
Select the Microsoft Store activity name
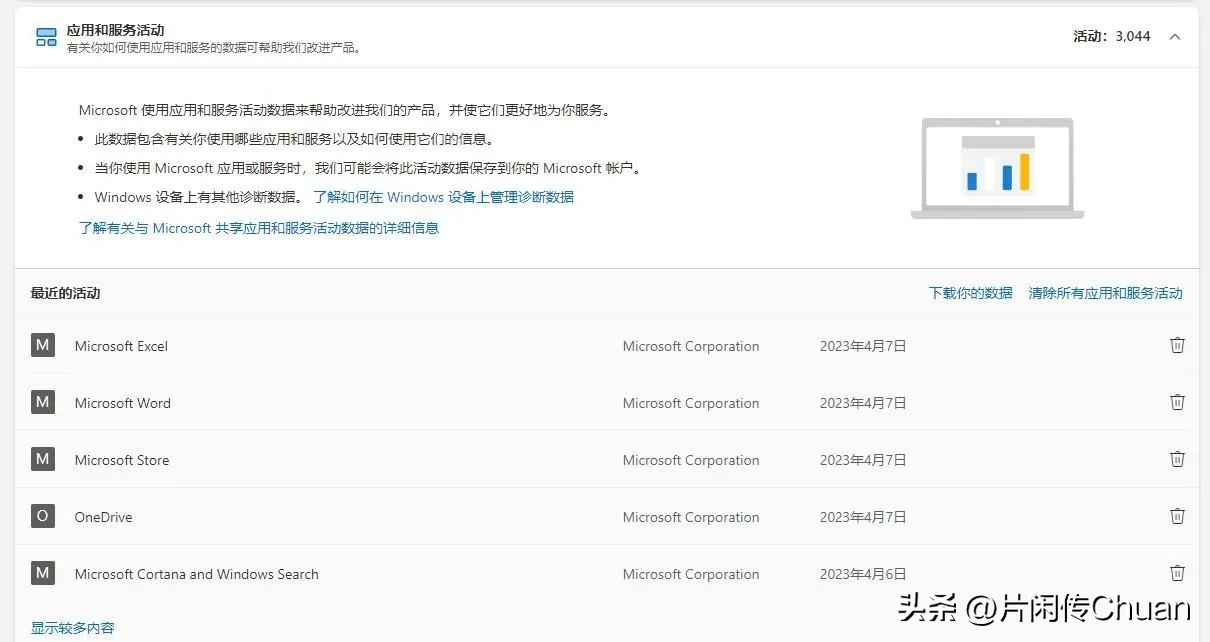(x=122, y=460)
